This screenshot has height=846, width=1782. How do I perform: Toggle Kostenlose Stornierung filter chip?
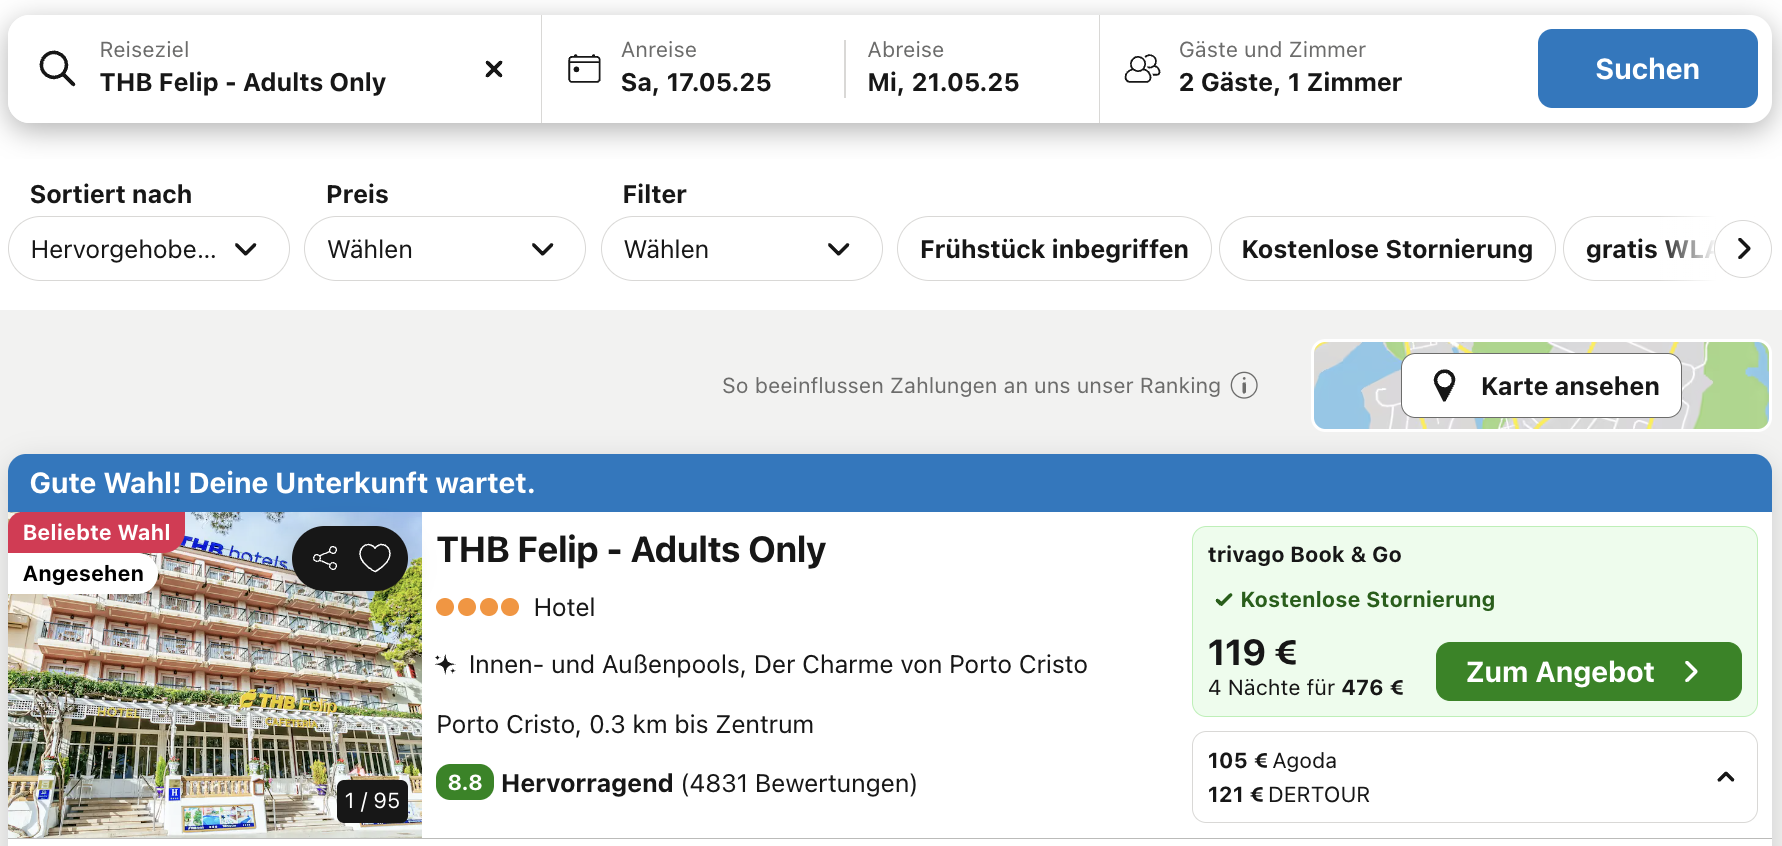click(x=1387, y=249)
